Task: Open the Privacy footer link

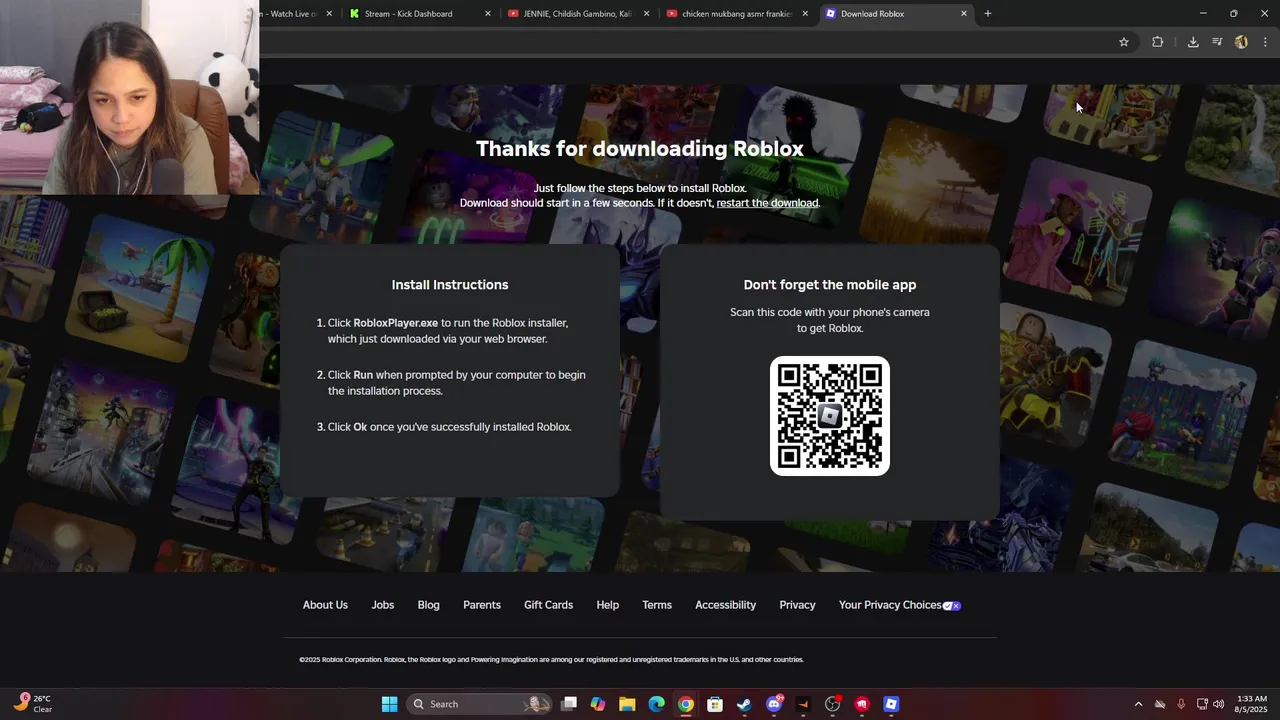Action: tap(797, 605)
